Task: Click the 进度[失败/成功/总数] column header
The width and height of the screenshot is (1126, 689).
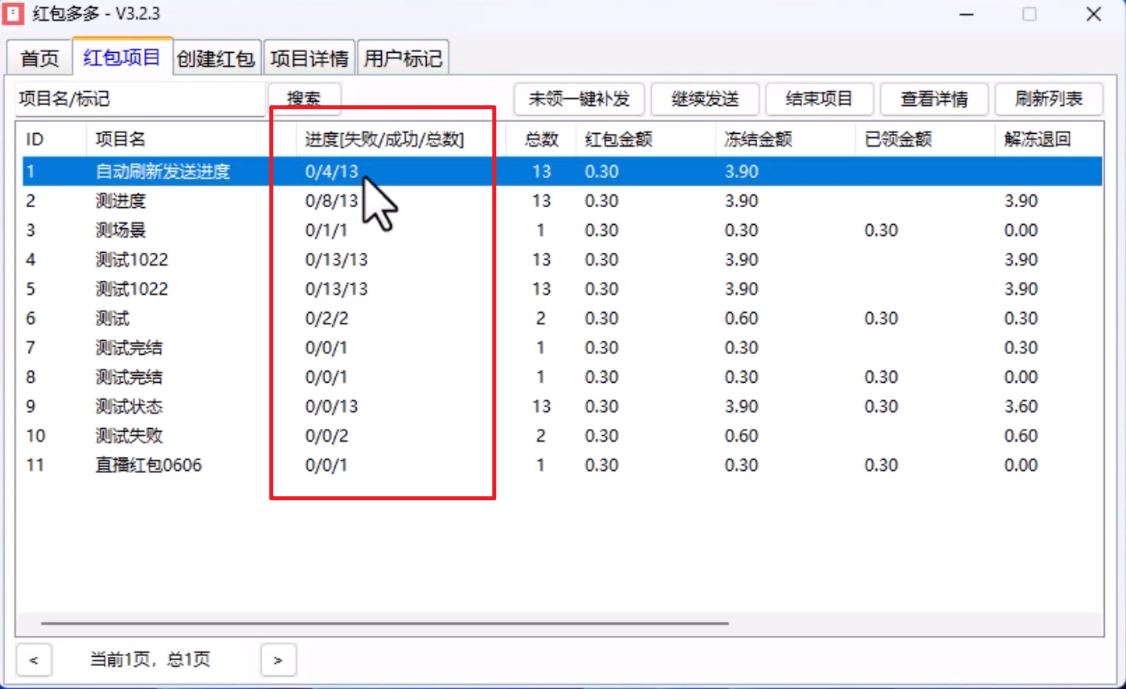Action: point(385,140)
